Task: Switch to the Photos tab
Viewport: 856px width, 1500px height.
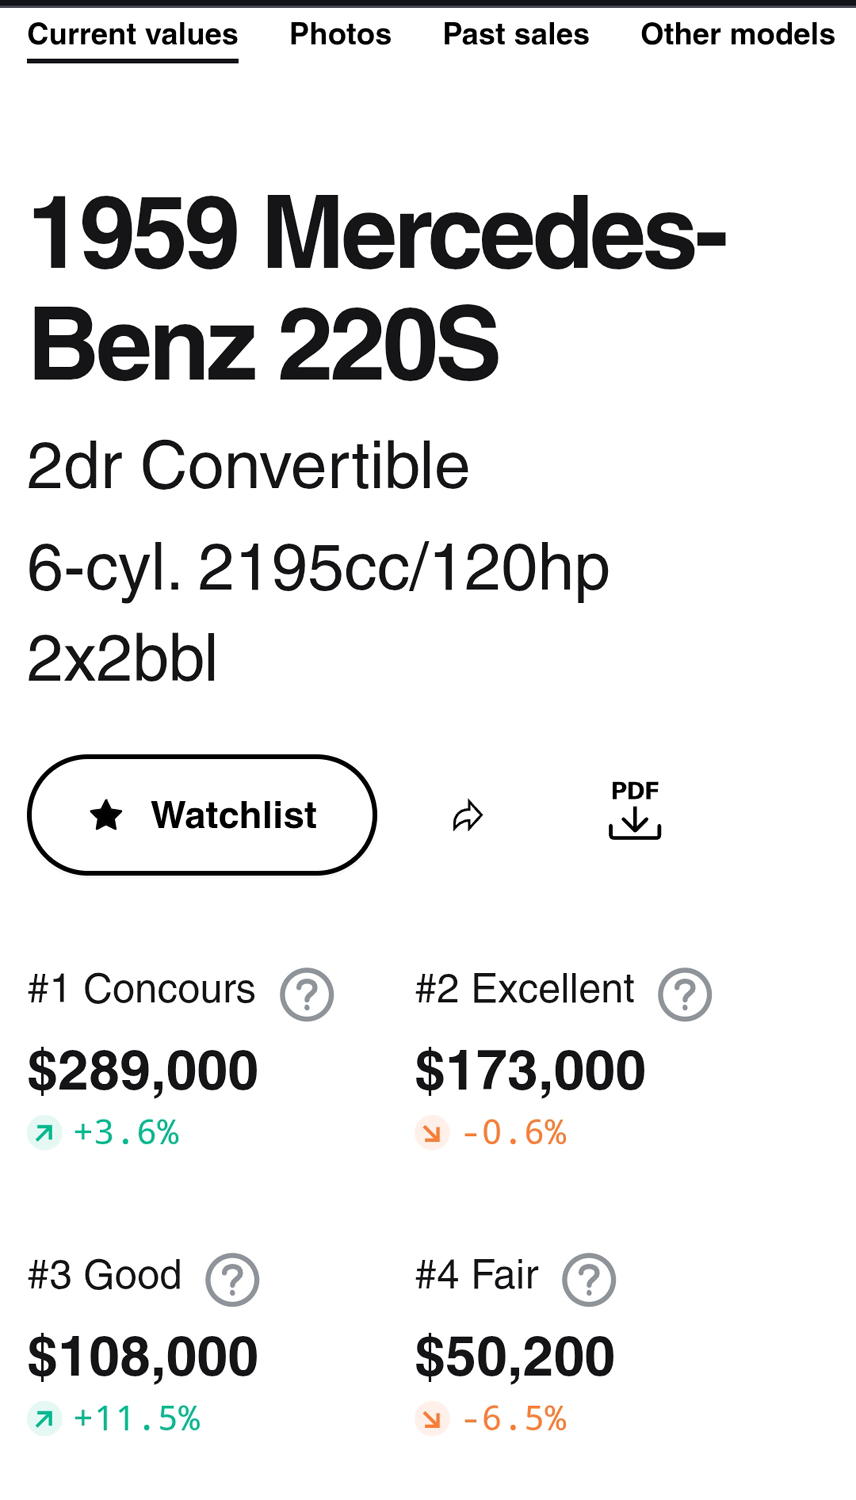Action: pos(340,34)
